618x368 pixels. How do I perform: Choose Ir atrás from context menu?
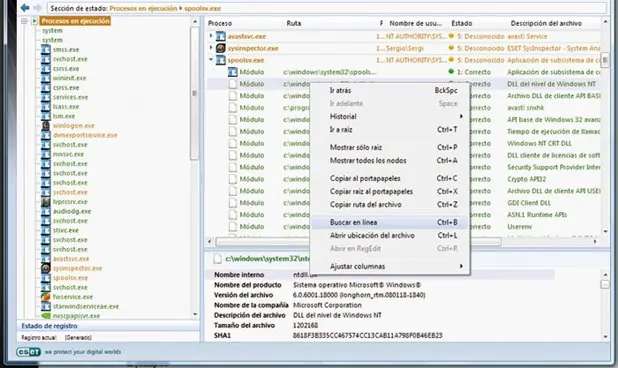click(390, 90)
